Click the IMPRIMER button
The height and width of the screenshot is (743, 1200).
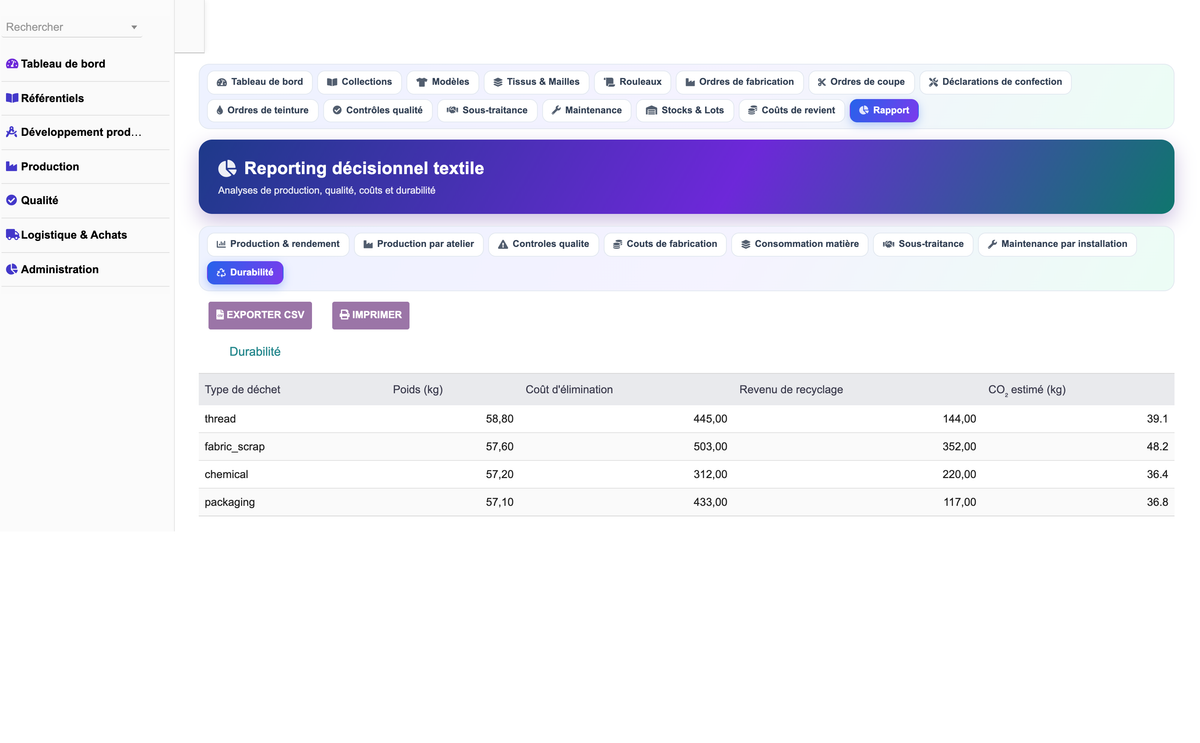[370, 315]
